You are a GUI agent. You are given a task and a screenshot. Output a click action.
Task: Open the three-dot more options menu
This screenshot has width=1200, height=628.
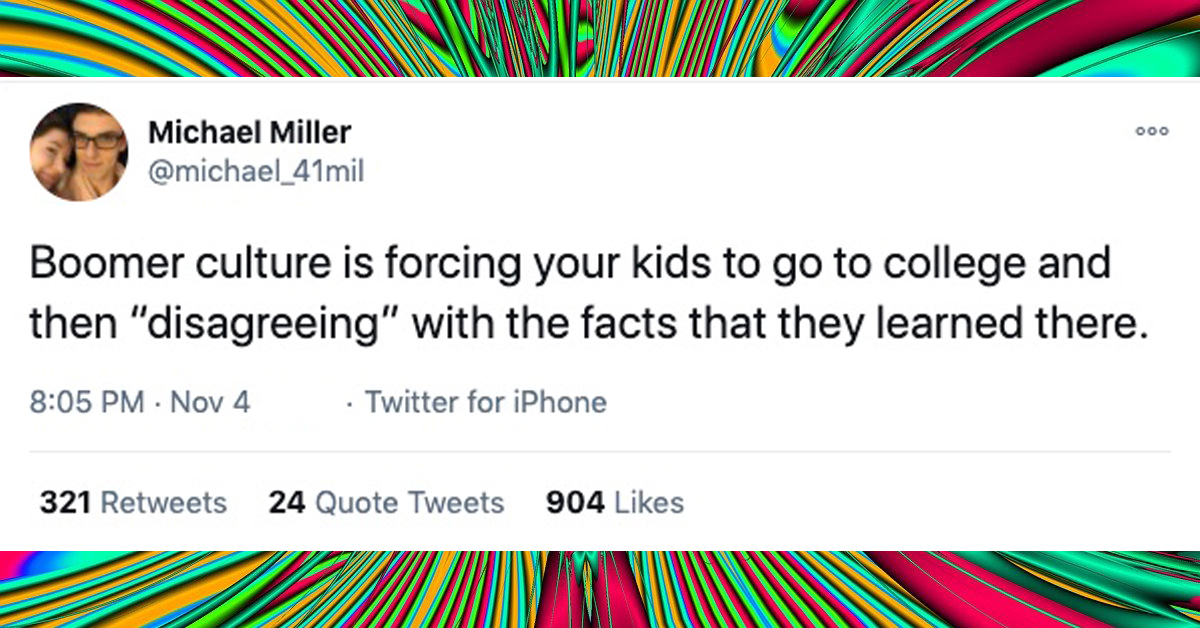(x=1151, y=132)
